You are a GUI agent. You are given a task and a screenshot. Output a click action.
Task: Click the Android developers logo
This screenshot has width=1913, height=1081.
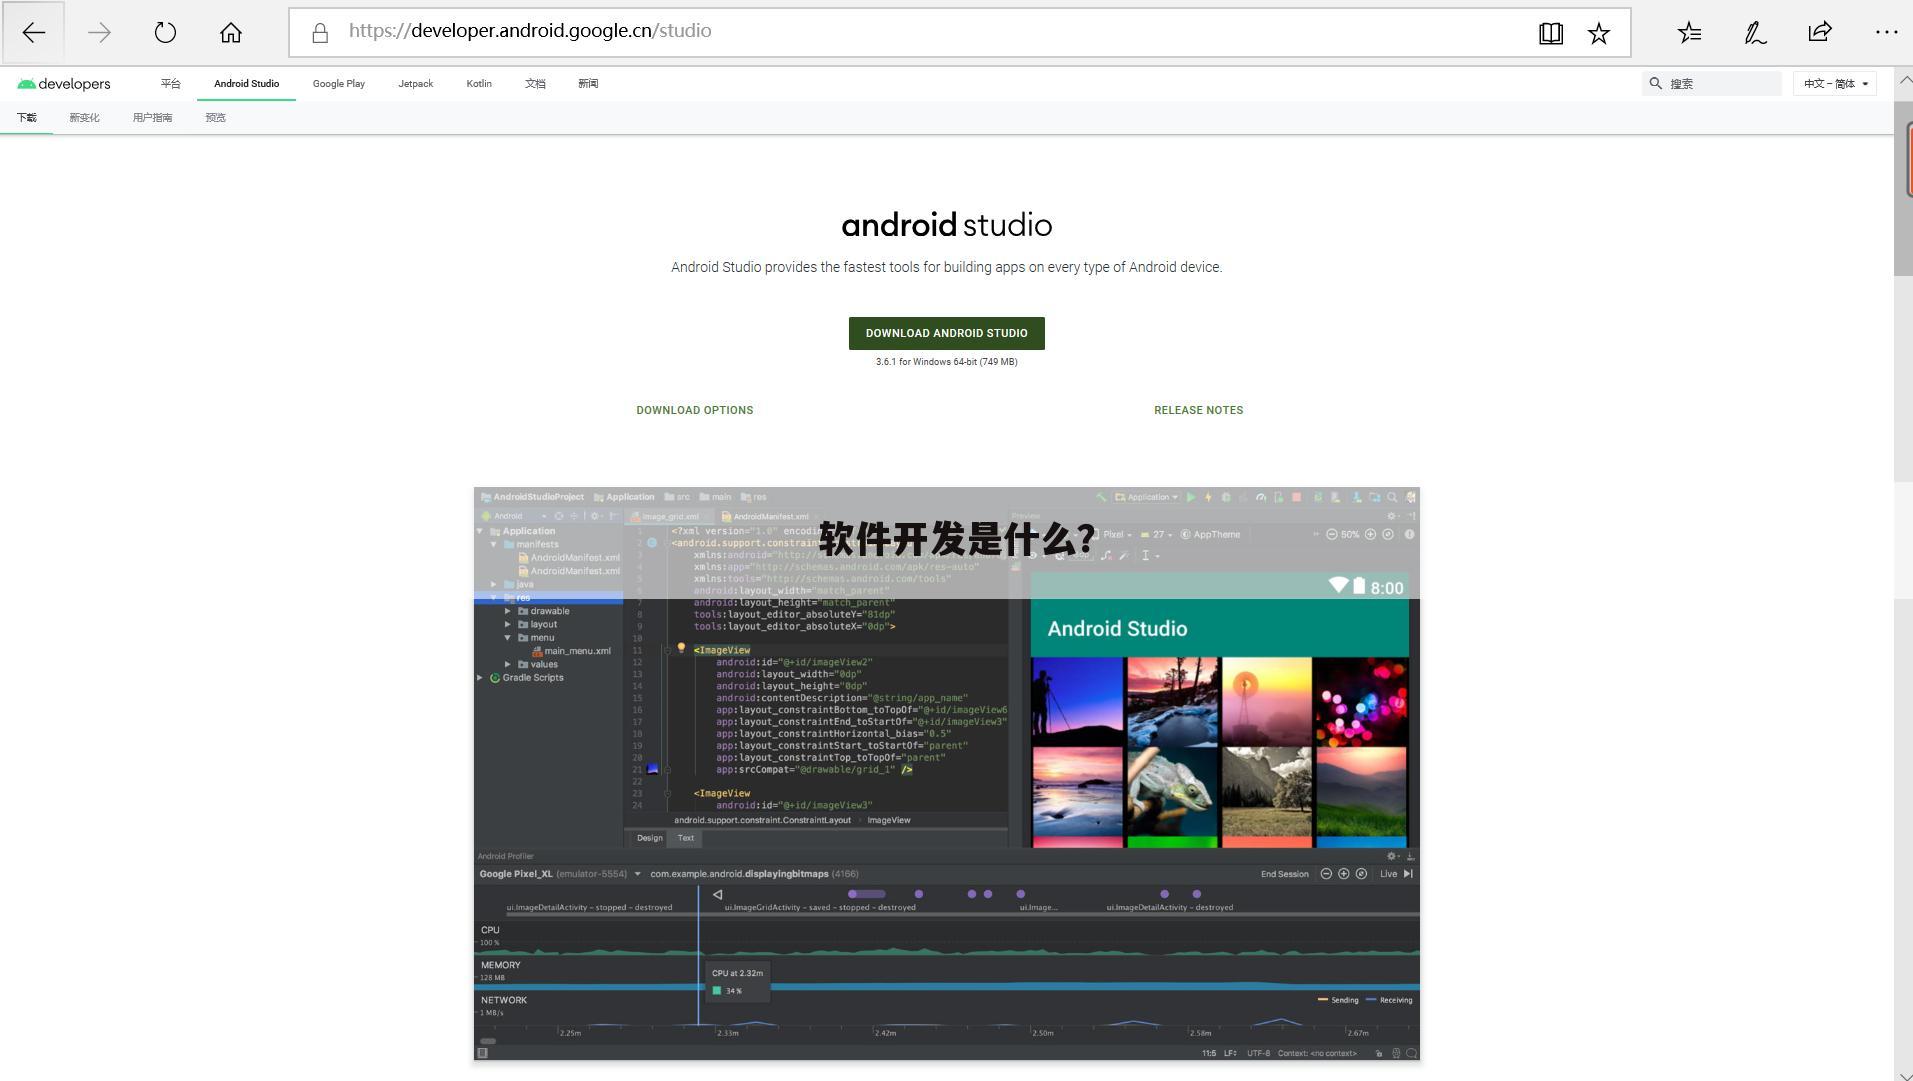(x=64, y=84)
